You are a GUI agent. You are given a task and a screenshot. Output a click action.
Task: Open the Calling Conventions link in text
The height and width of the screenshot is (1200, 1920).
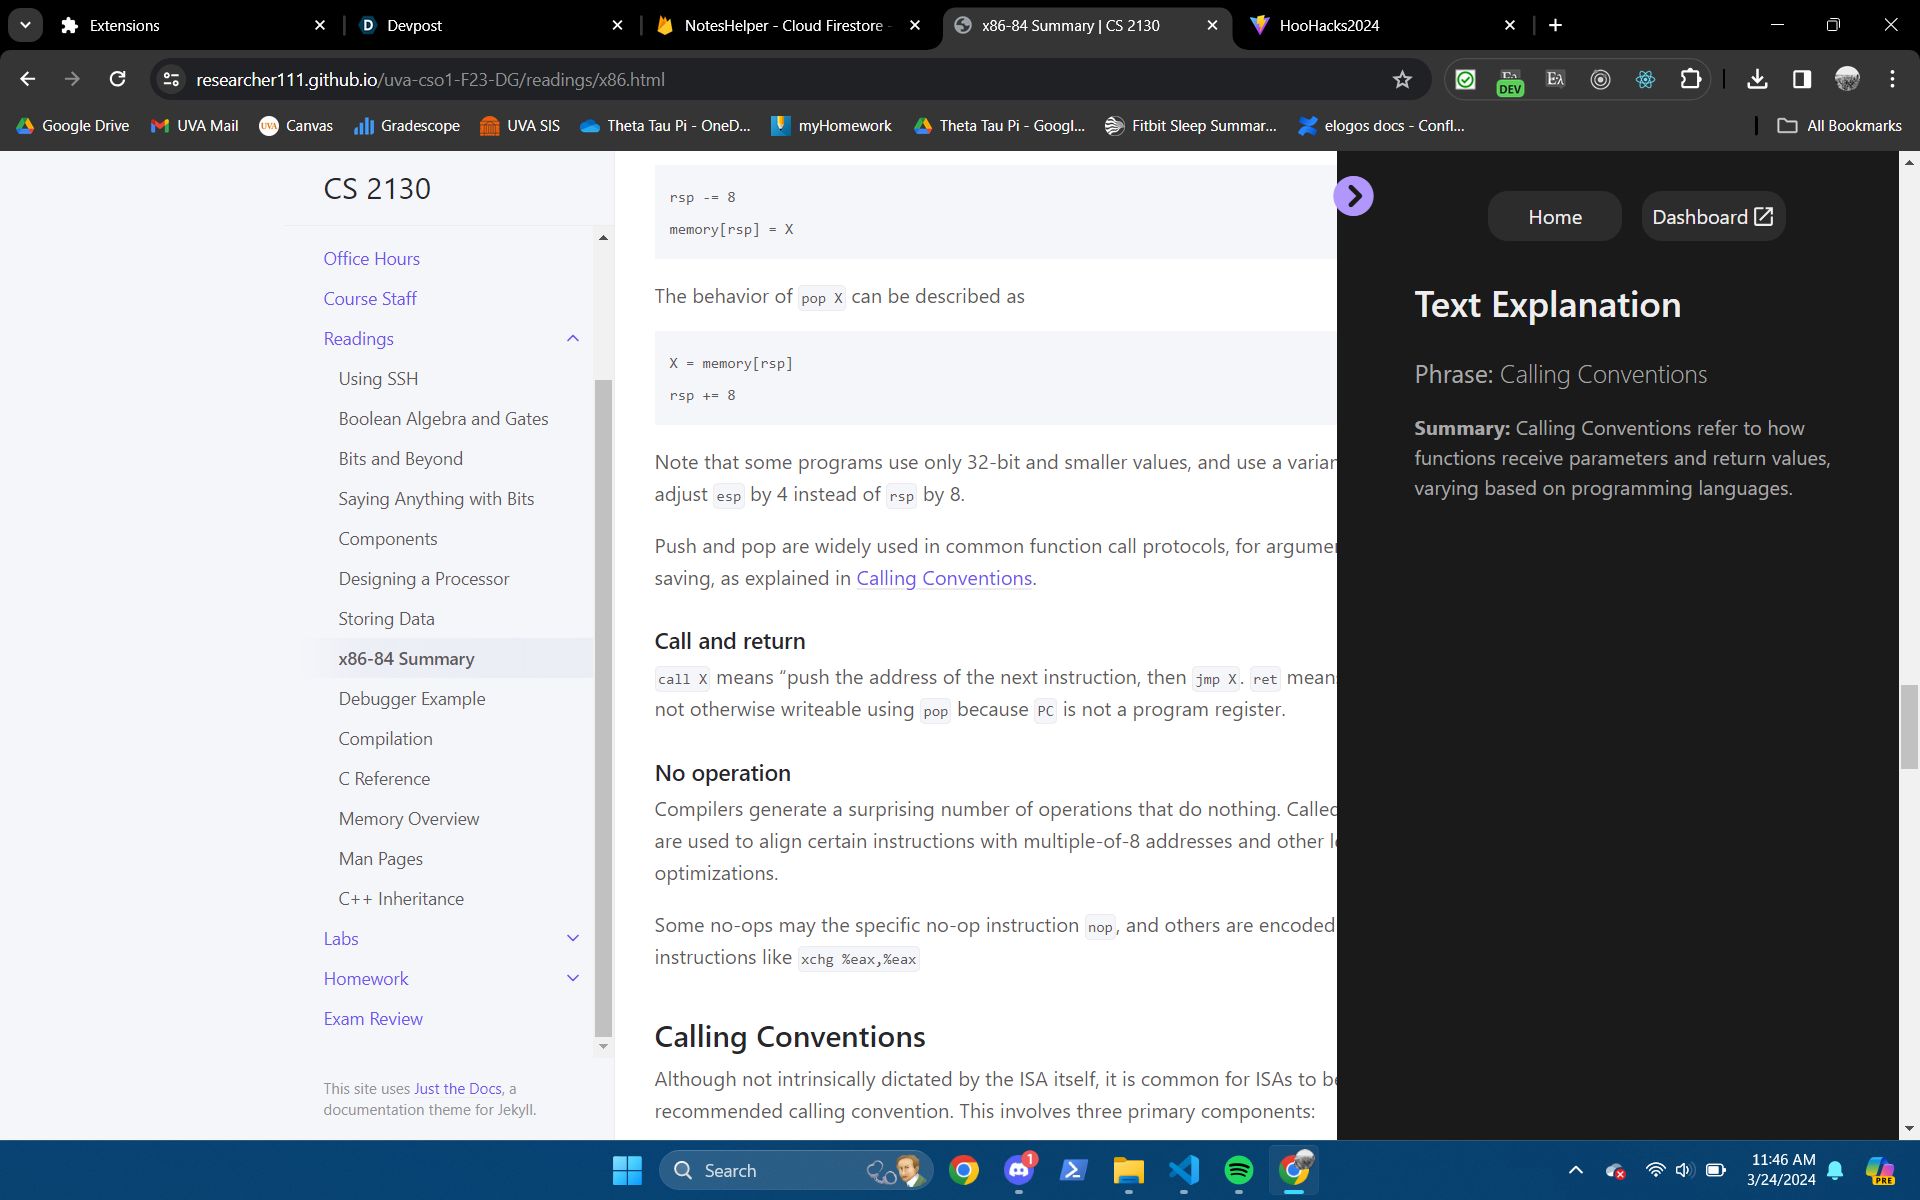coord(943,578)
